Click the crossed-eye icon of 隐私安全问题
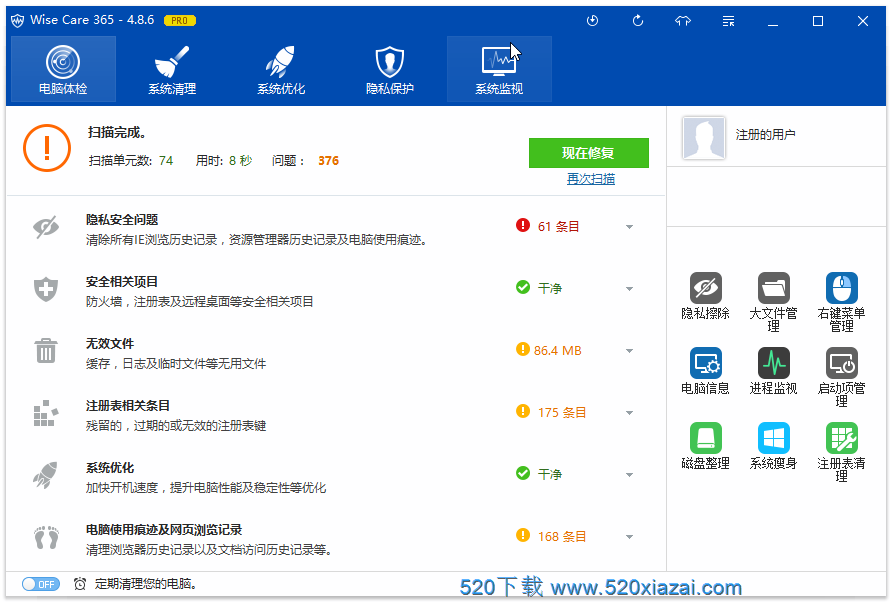 pos(46,228)
